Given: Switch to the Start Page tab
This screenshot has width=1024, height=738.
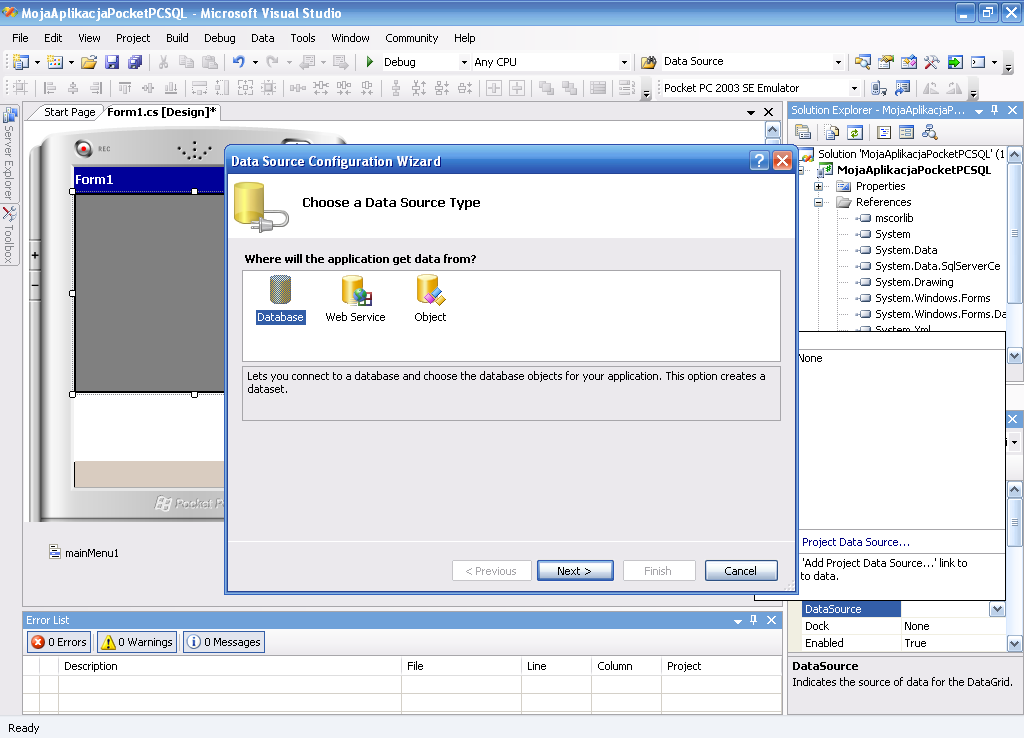Looking at the screenshot, I should click(69, 112).
